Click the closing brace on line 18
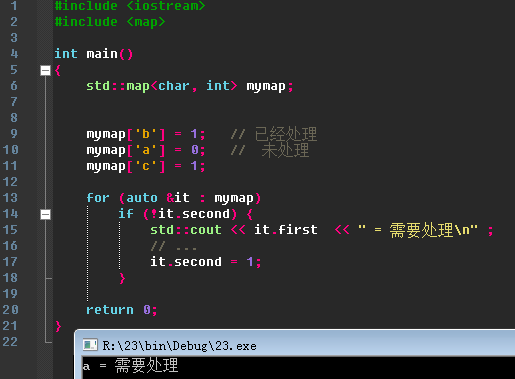 coord(122,278)
